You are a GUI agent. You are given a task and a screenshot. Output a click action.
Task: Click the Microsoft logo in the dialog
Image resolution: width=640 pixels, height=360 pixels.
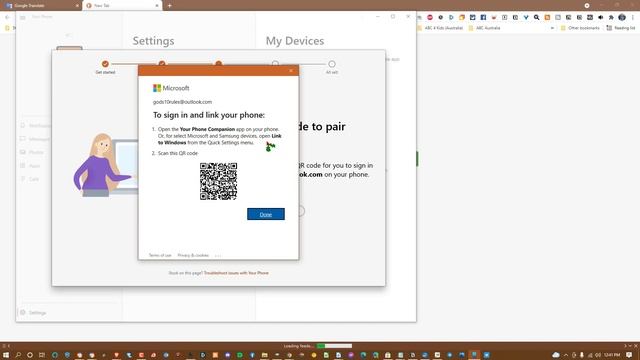point(171,88)
